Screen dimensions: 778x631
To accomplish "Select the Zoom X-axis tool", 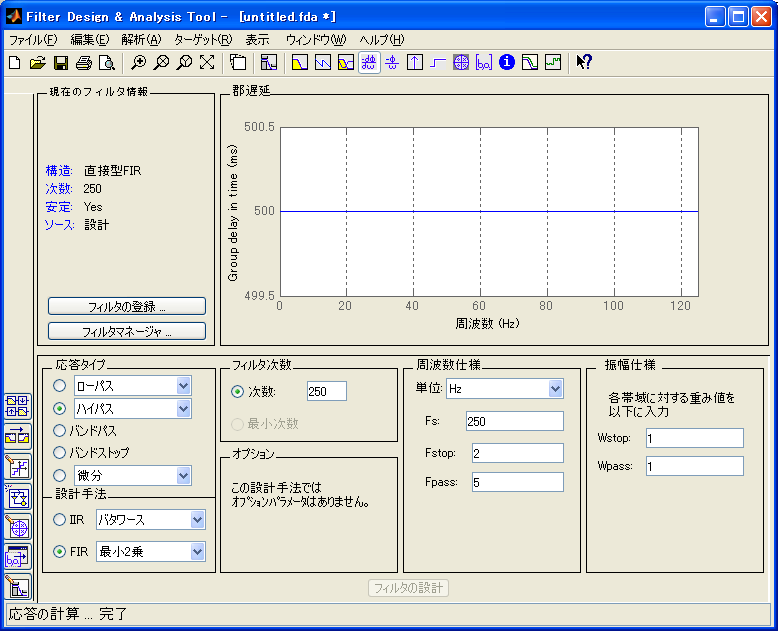I will (161, 63).
